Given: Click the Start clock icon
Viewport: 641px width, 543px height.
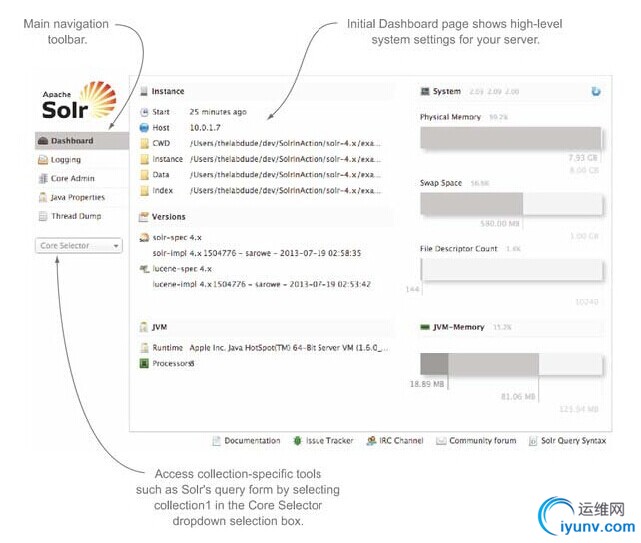Looking at the screenshot, I should [144, 112].
